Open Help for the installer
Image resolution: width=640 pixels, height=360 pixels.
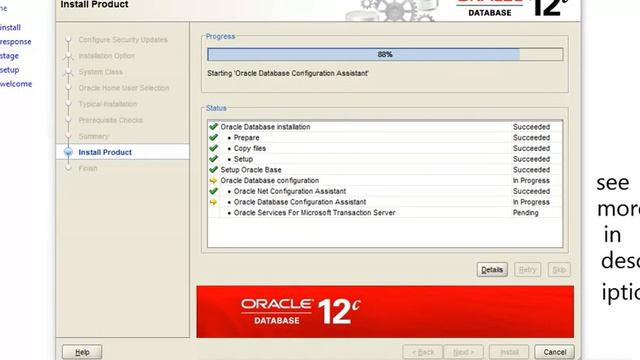click(82, 352)
